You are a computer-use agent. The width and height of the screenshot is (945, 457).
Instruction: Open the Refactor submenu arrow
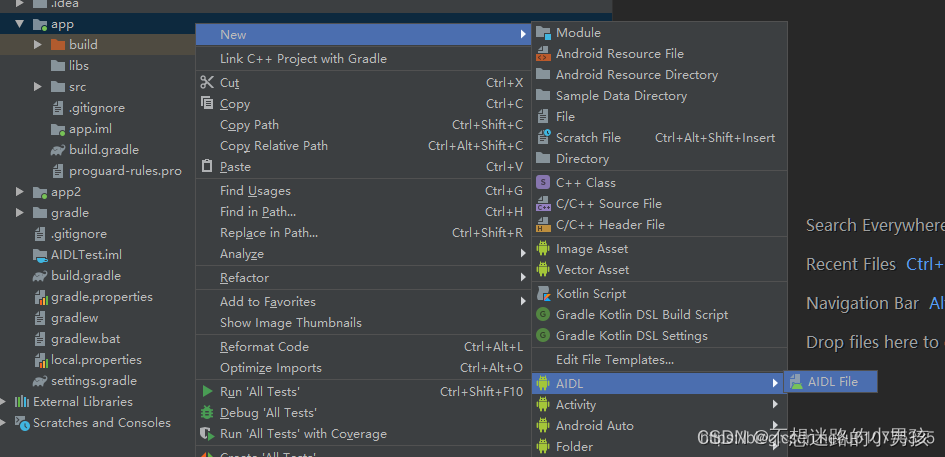[x=523, y=277]
